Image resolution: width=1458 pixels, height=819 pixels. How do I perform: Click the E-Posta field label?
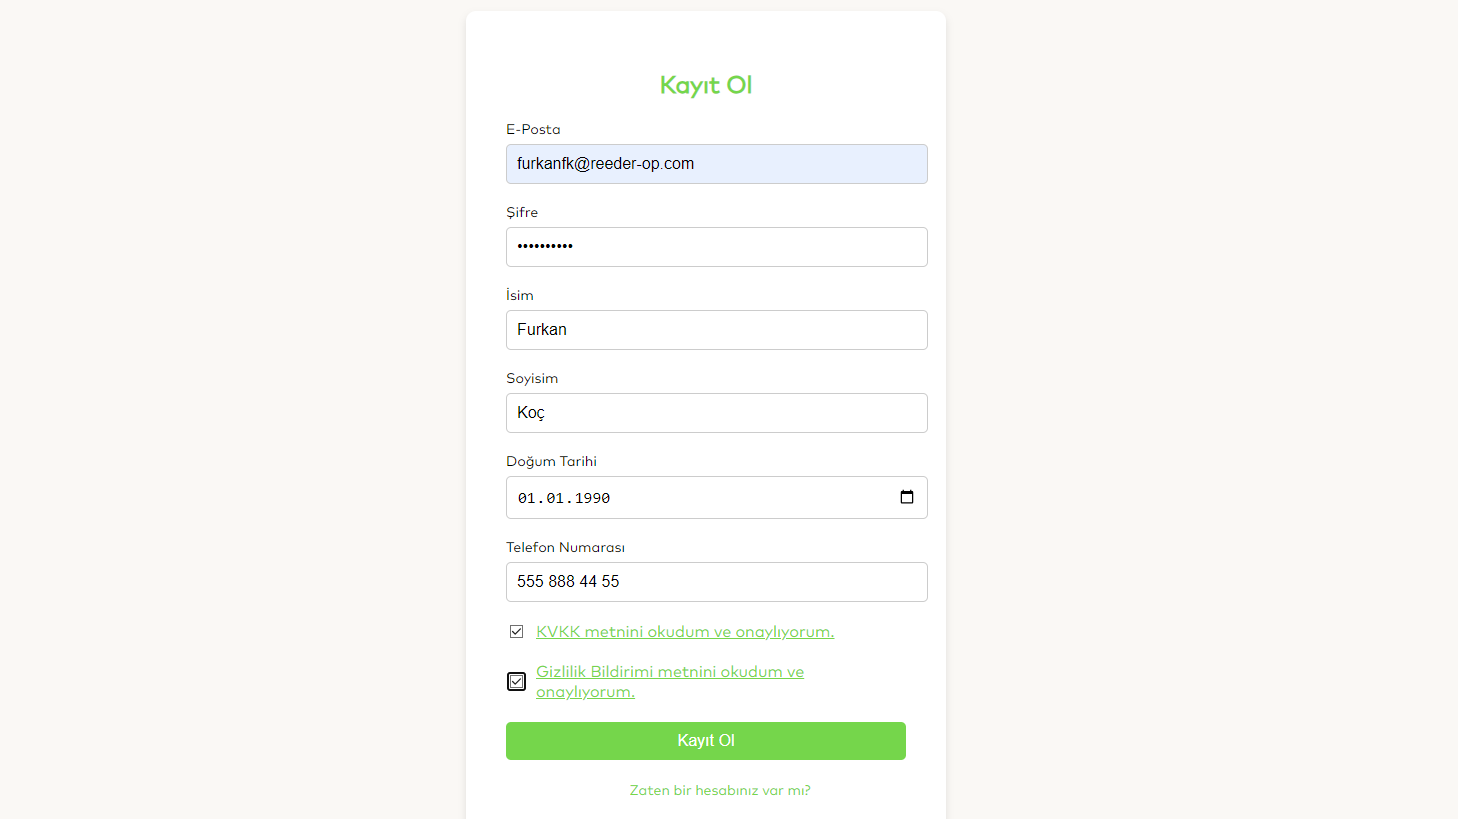click(x=533, y=129)
